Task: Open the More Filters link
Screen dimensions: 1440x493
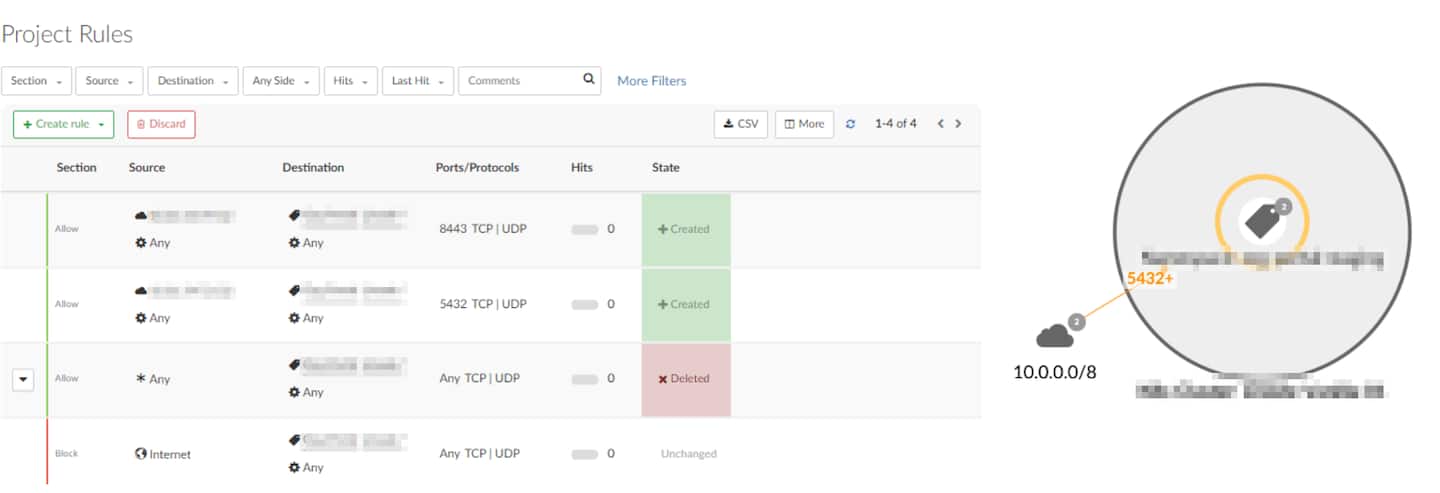Action: coord(651,81)
